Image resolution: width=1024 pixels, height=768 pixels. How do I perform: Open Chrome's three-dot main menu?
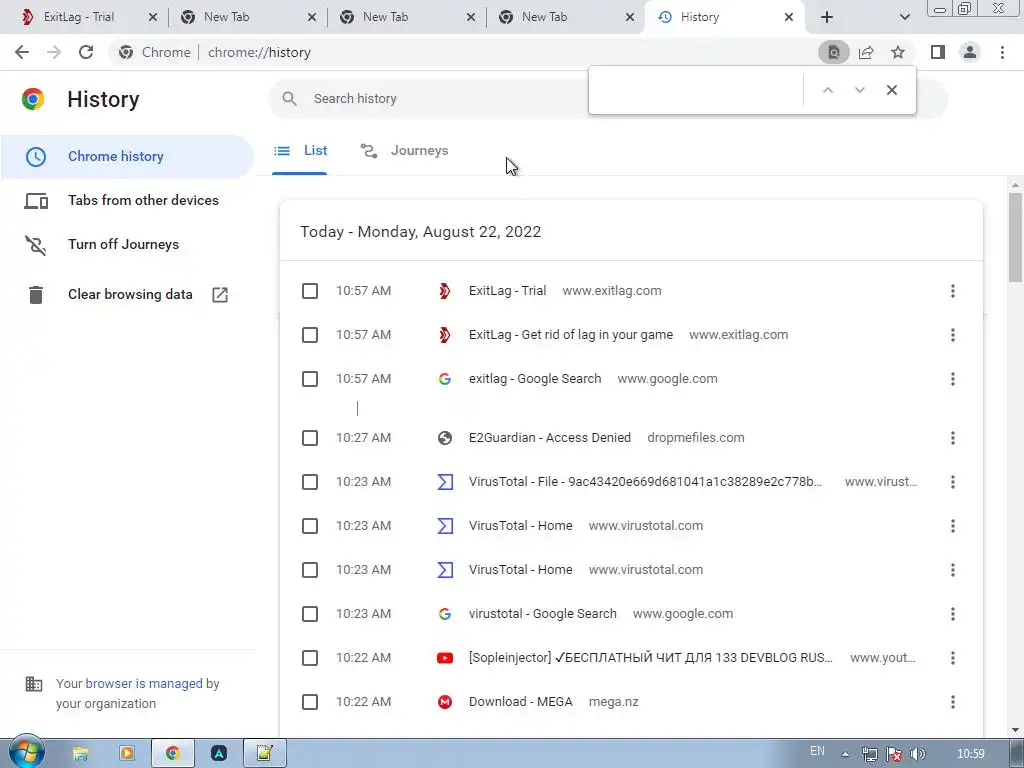(x=1002, y=52)
